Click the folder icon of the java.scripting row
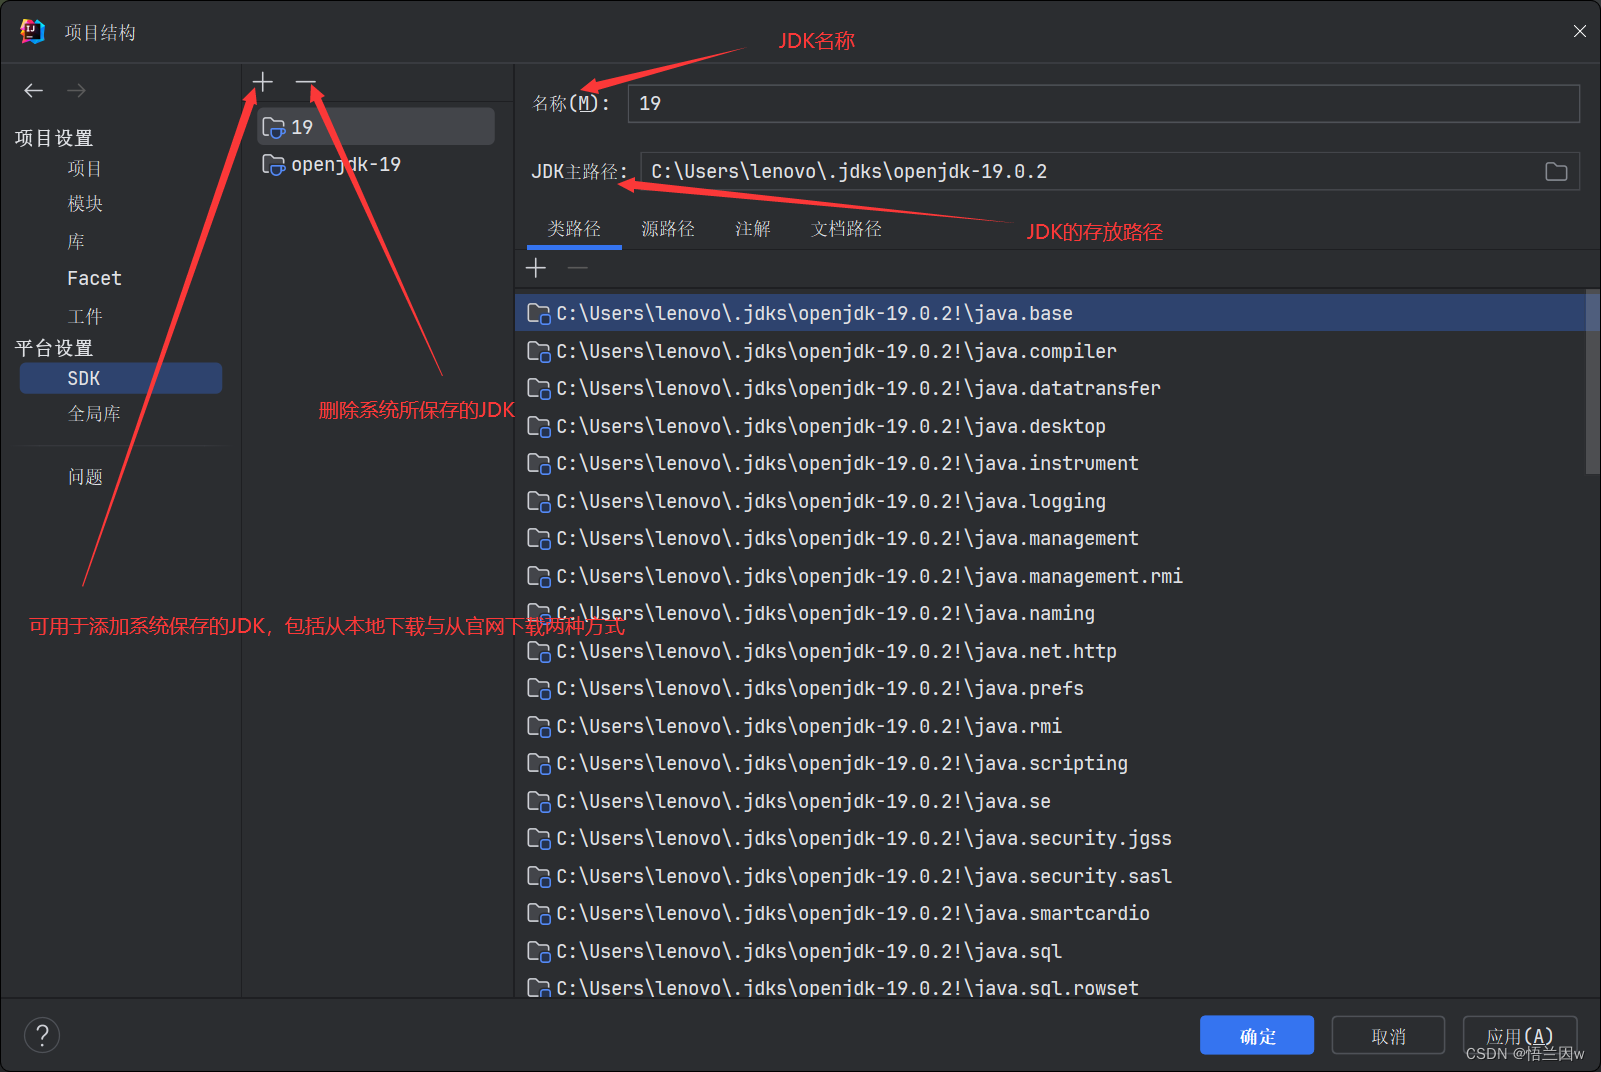 539,764
